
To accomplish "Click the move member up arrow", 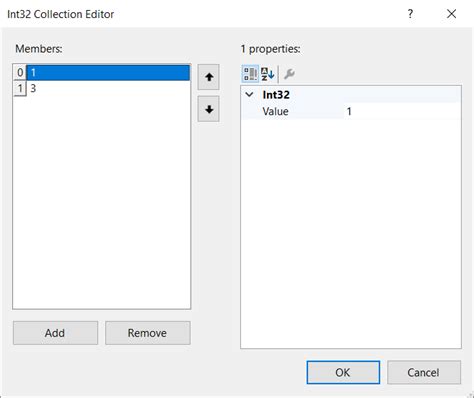I will click(x=208, y=77).
